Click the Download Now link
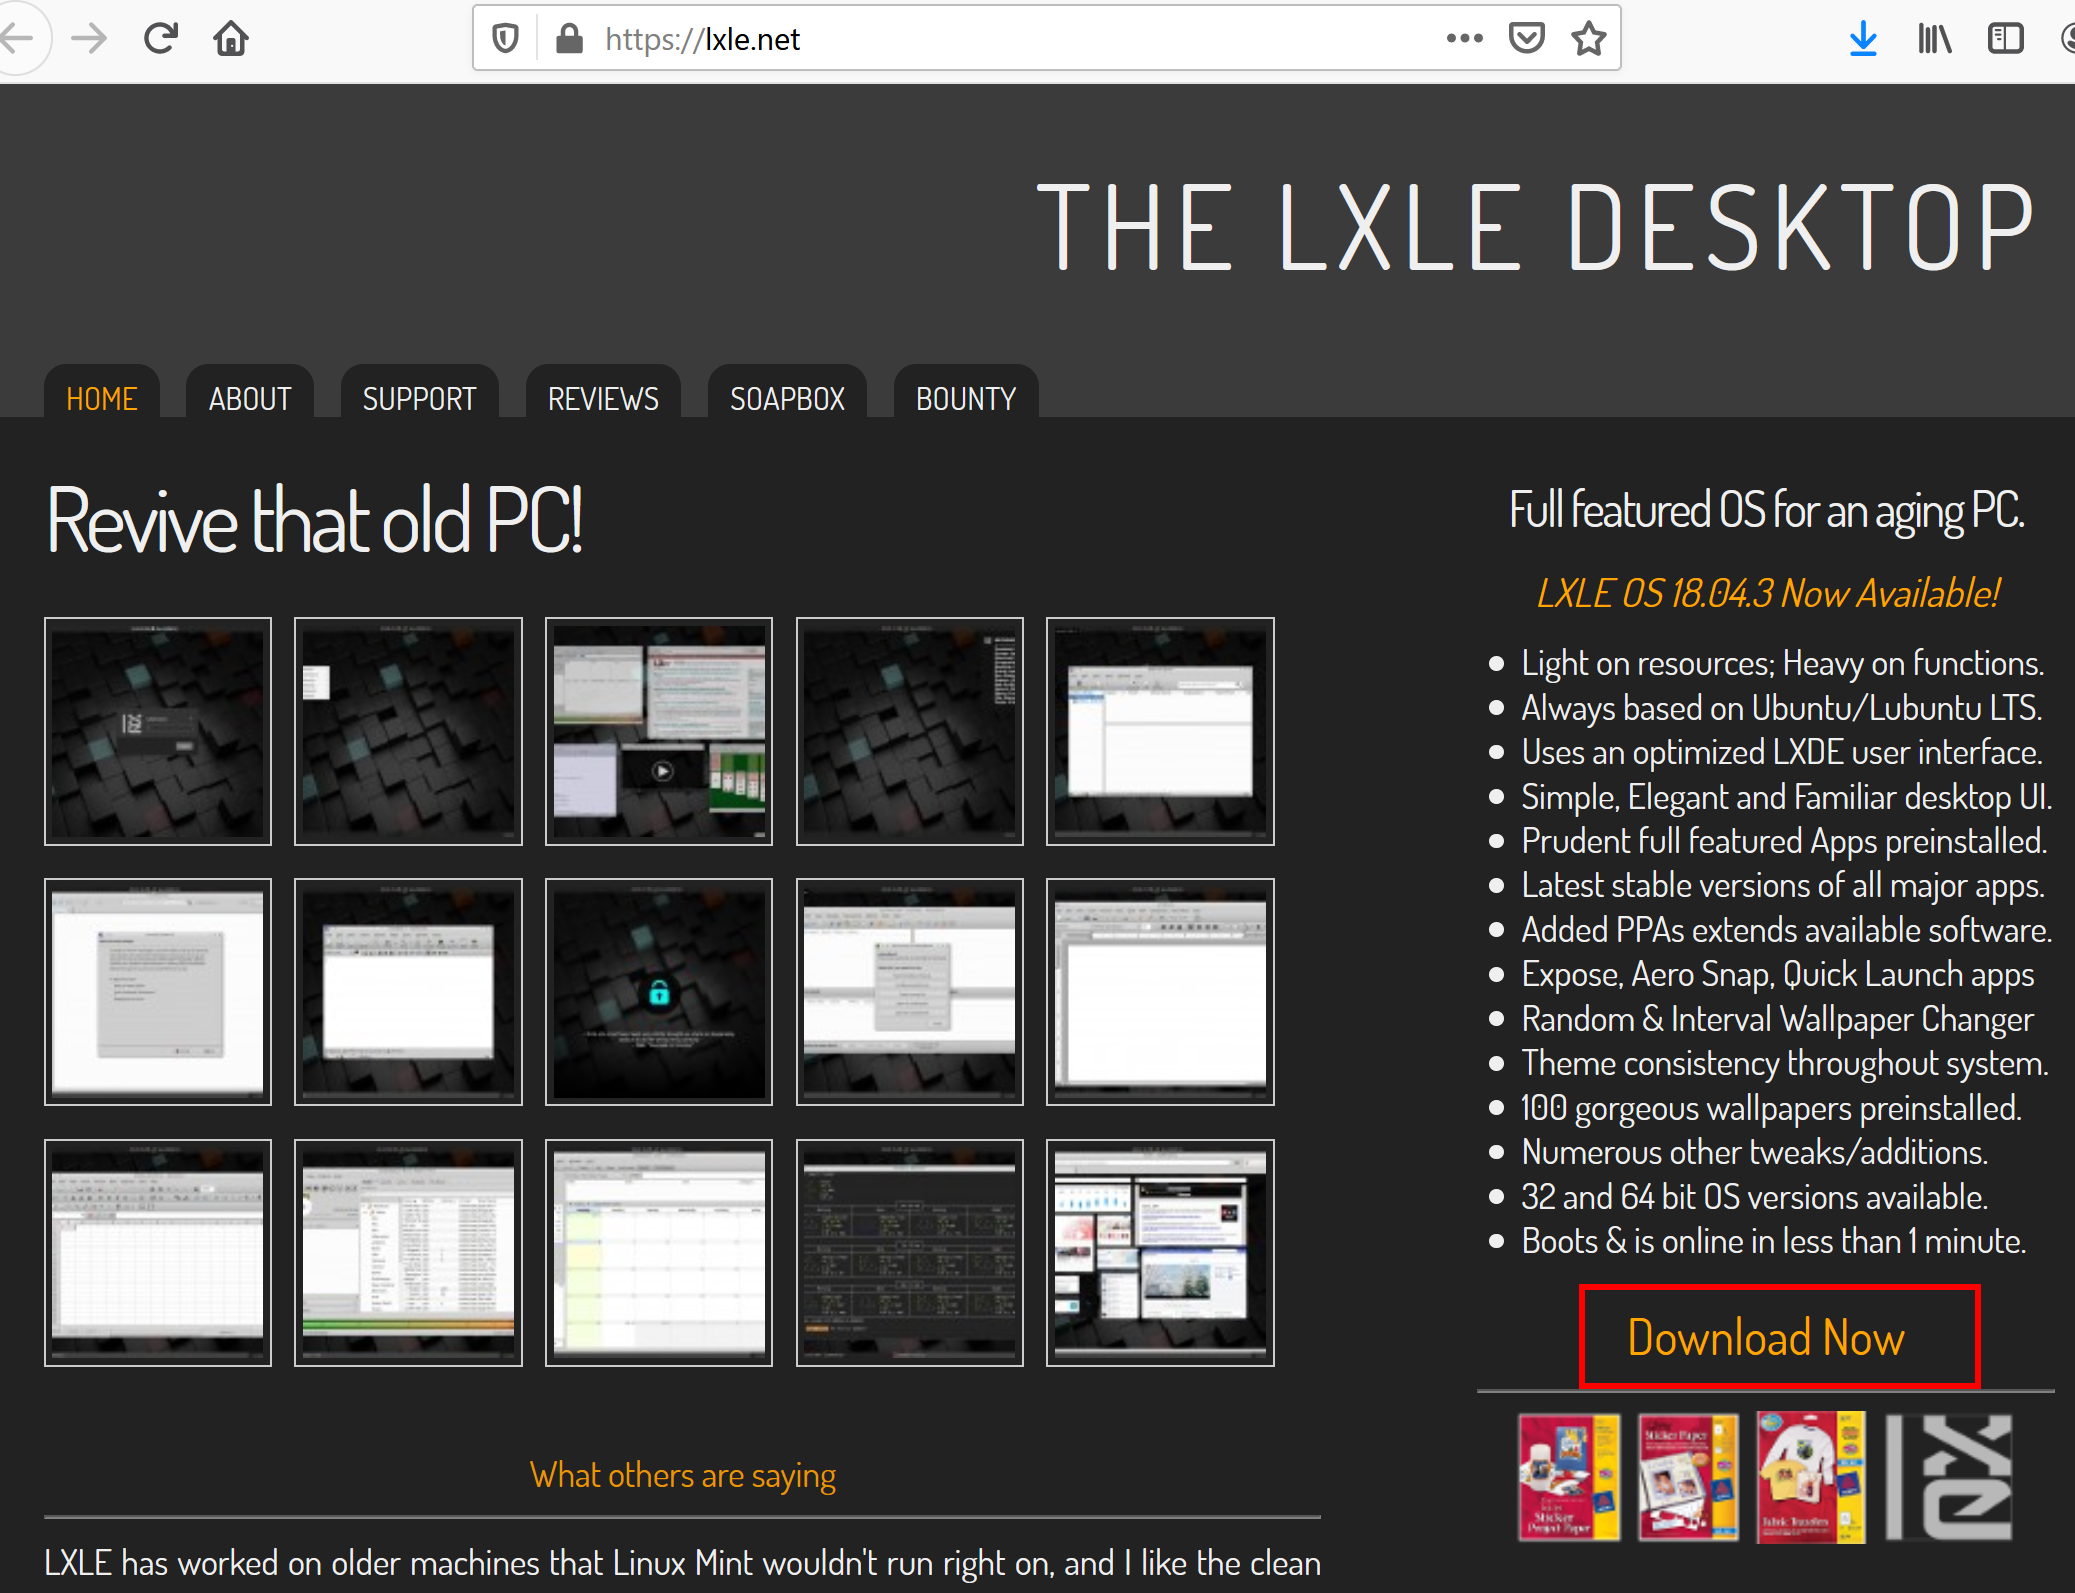Screen dimensions: 2075x1593 click(1766, 1337)
